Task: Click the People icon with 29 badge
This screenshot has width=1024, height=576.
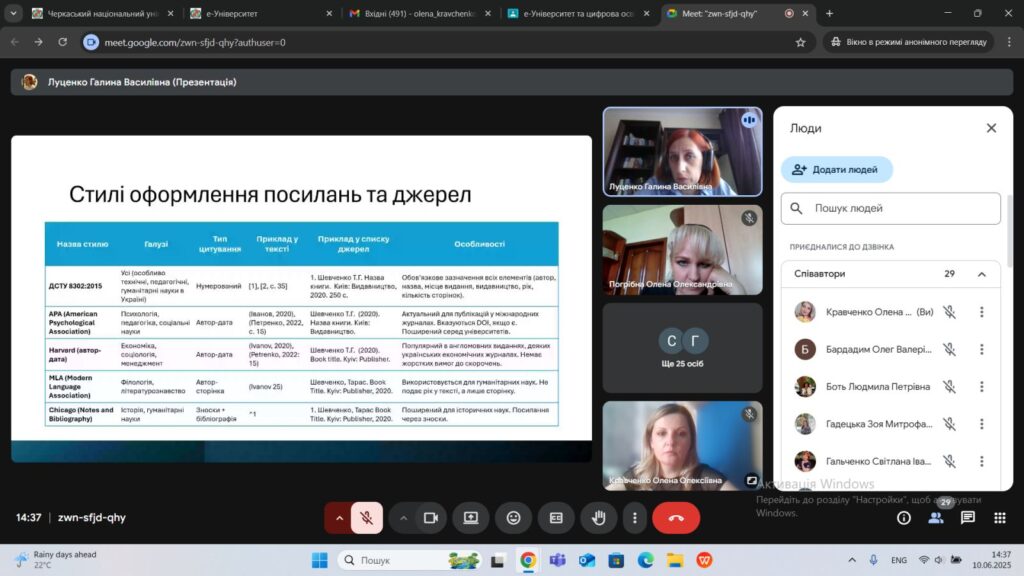Action: pyautogui.click(x=936, y=517)
